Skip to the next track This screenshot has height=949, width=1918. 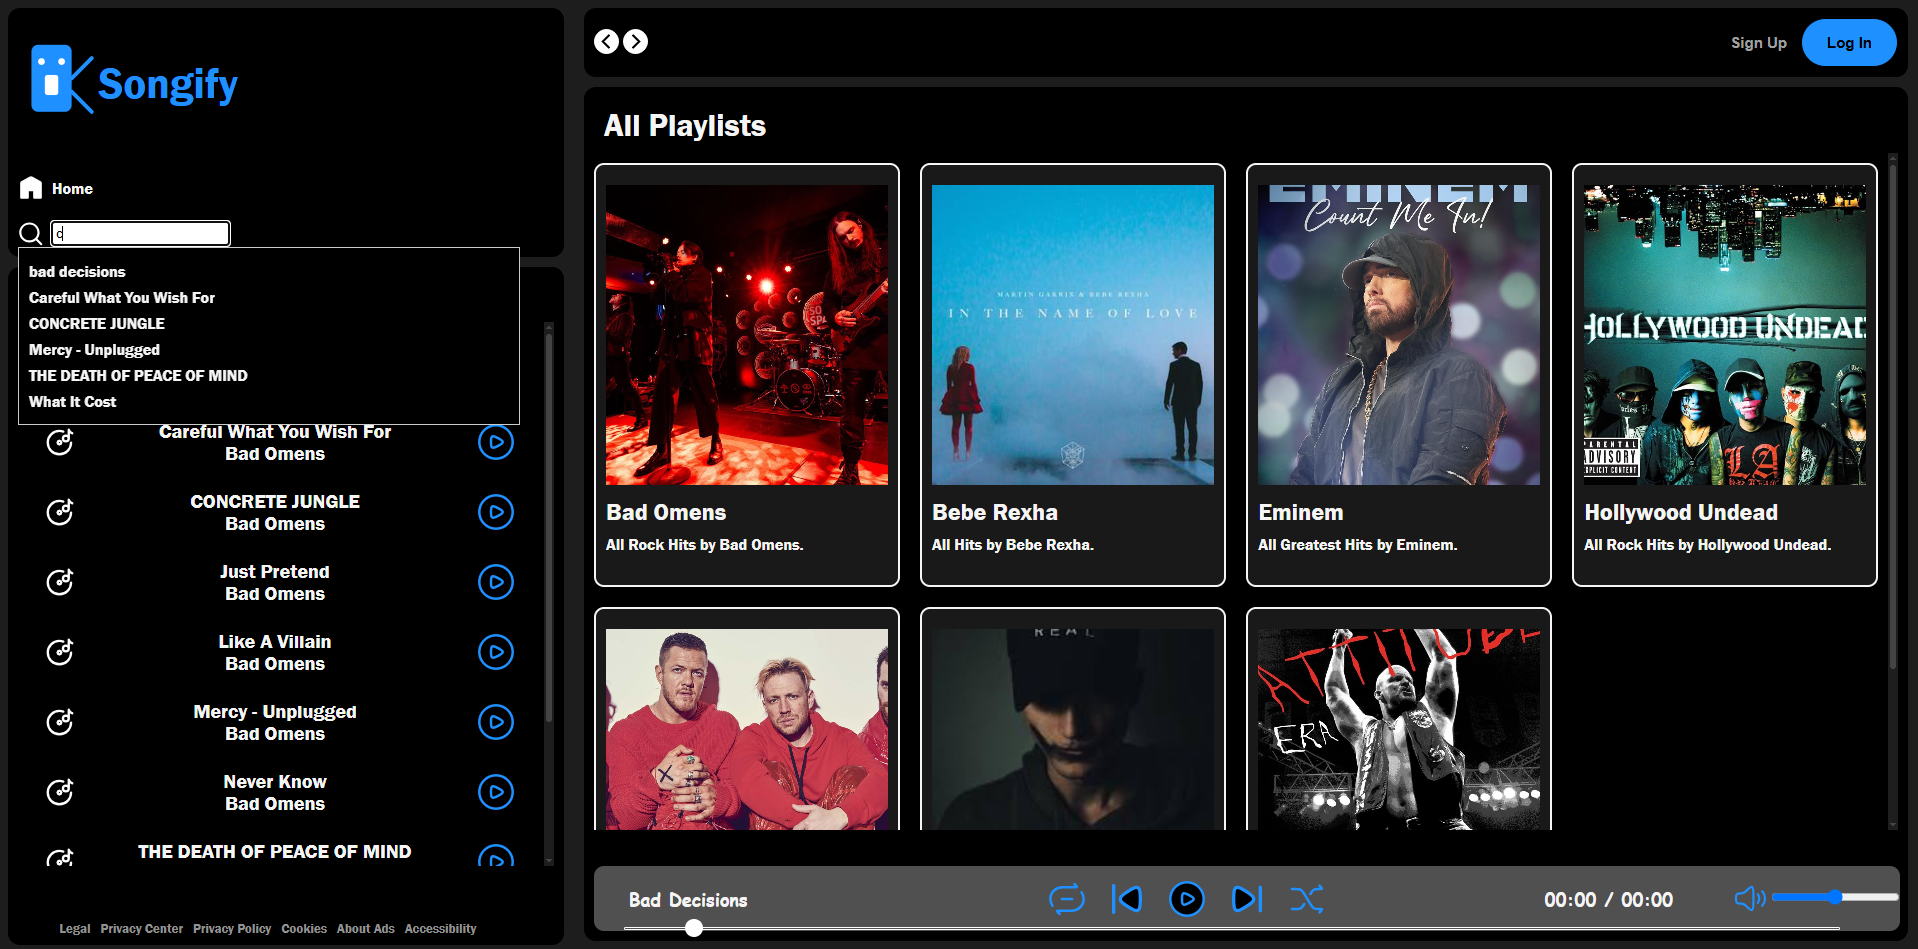click(x=1246, y=899)
